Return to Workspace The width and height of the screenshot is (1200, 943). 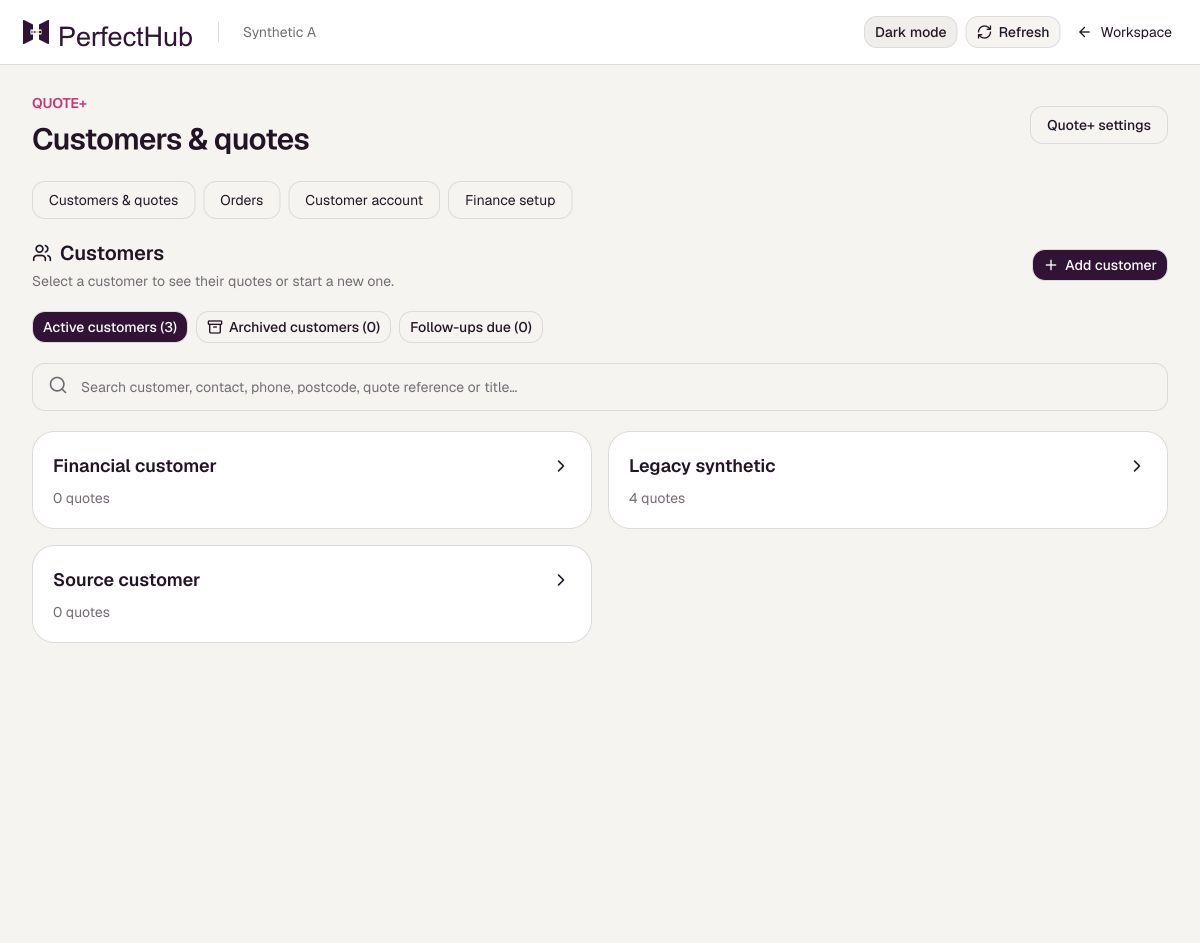(1124, 32)
